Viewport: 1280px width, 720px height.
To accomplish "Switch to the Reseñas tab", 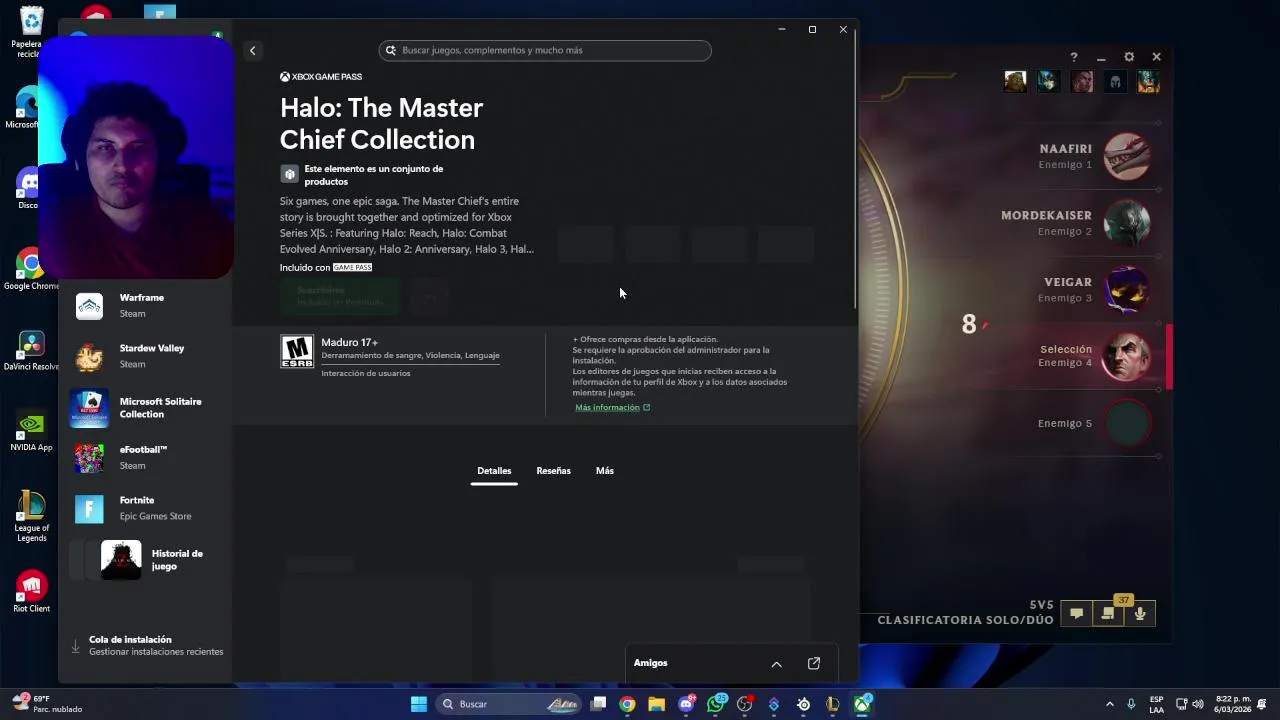I will point(553,471).
